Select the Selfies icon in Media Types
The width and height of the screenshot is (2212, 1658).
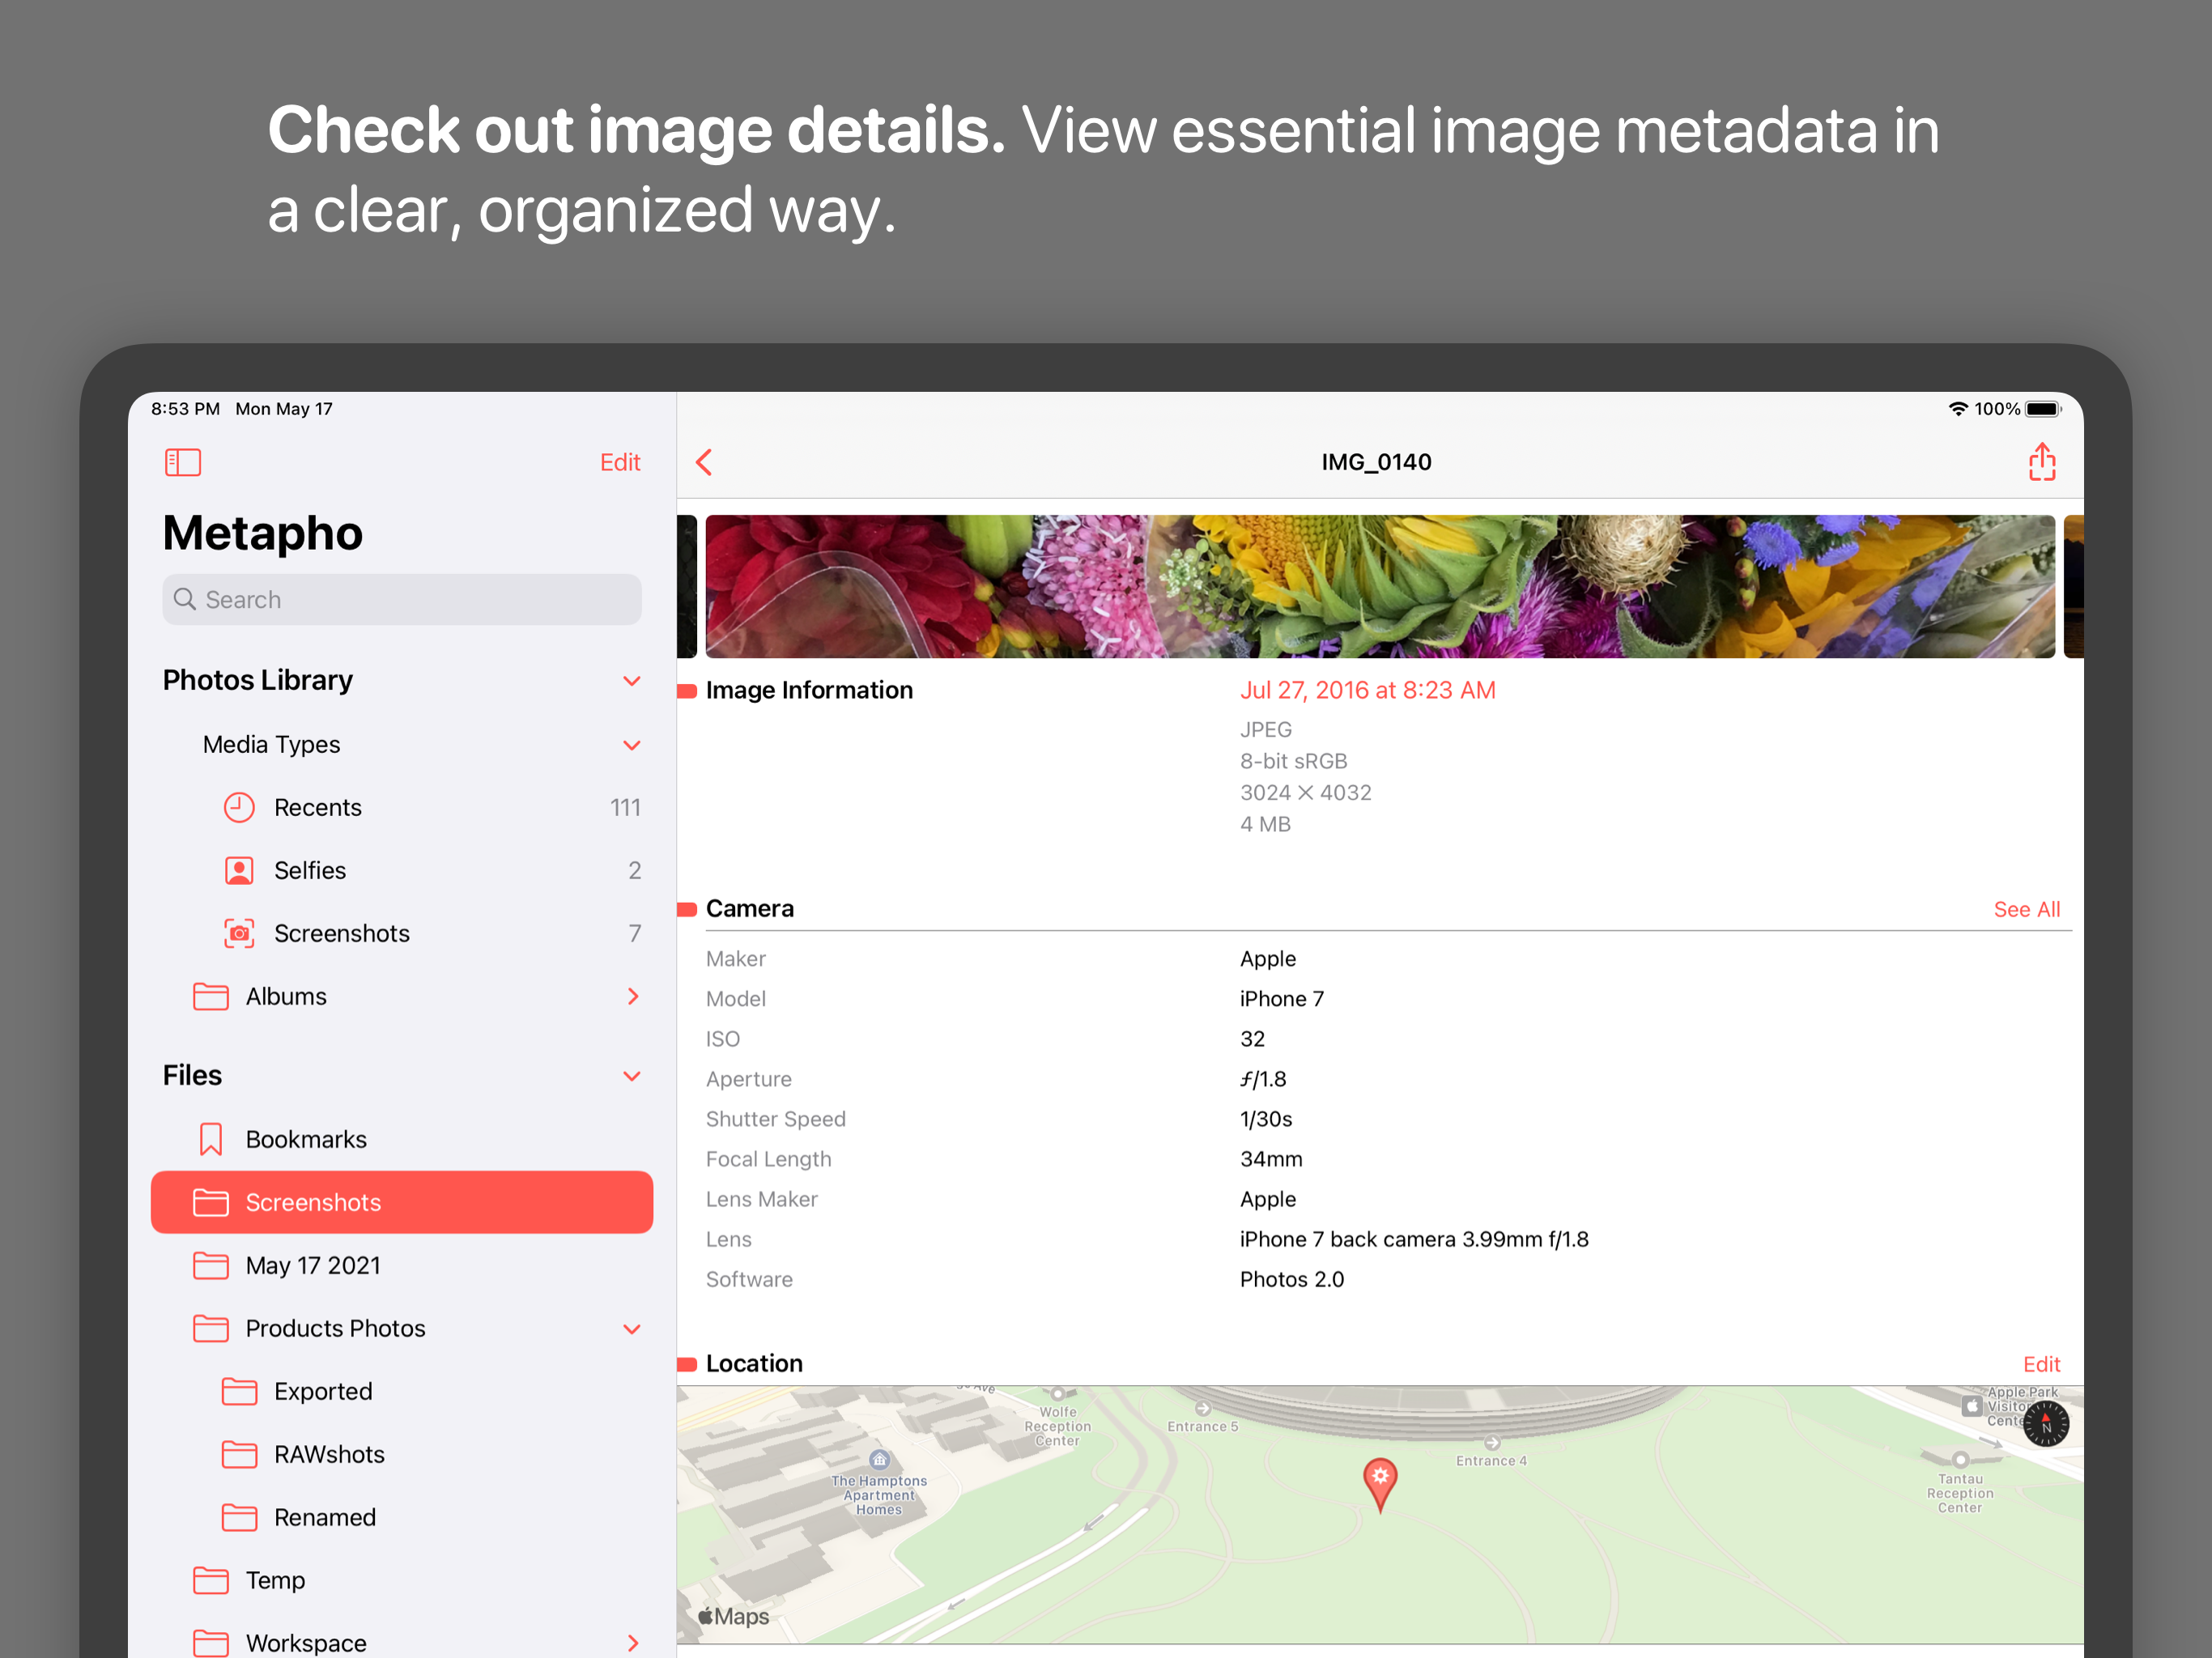point(239,870)
